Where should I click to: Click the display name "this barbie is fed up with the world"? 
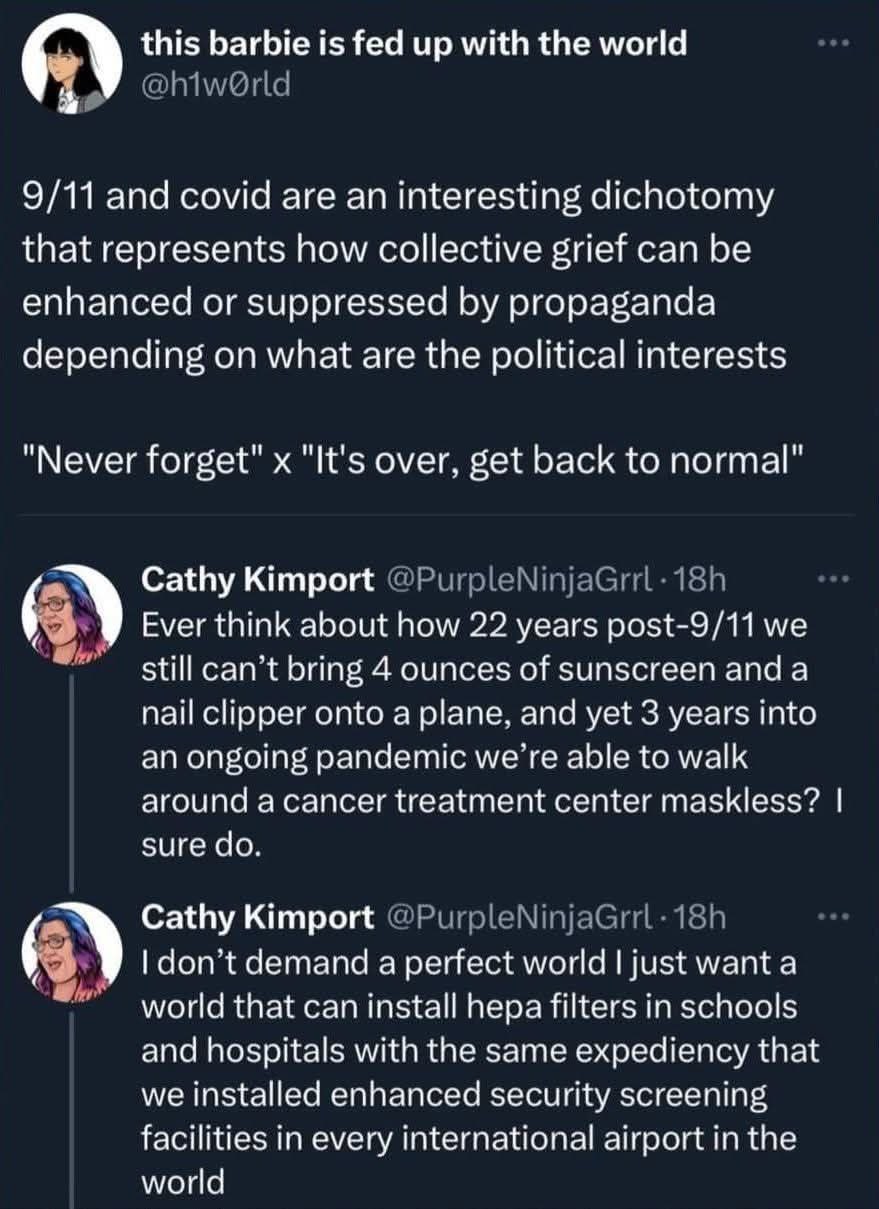pos(415,43)
